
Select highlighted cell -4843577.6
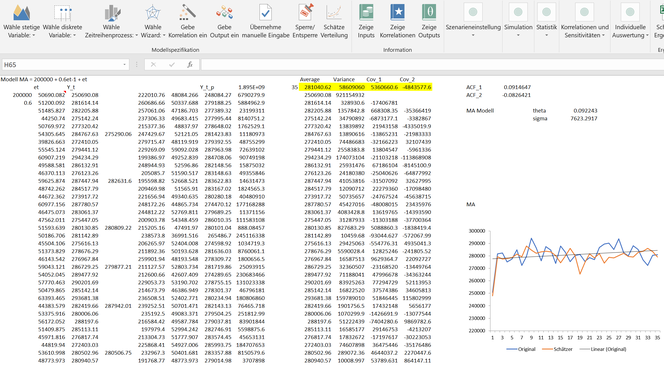point(415,87)
